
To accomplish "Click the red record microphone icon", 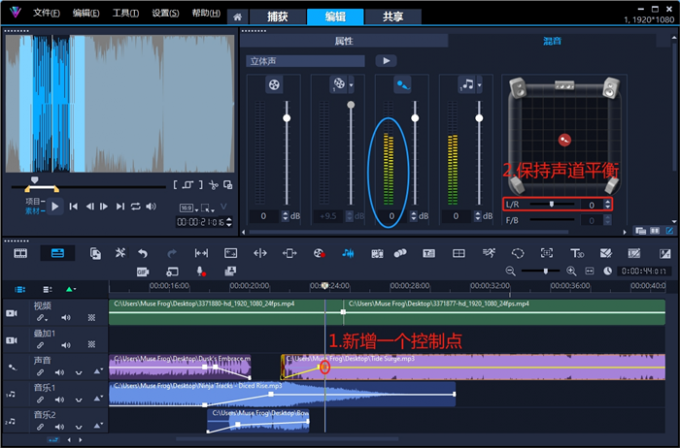I will [201, 271].
